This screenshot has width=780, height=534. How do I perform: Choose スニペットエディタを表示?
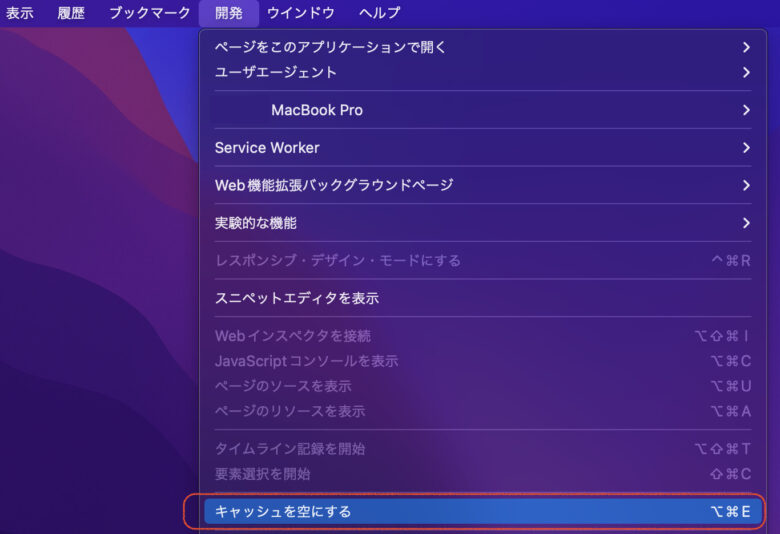[483, 298]
